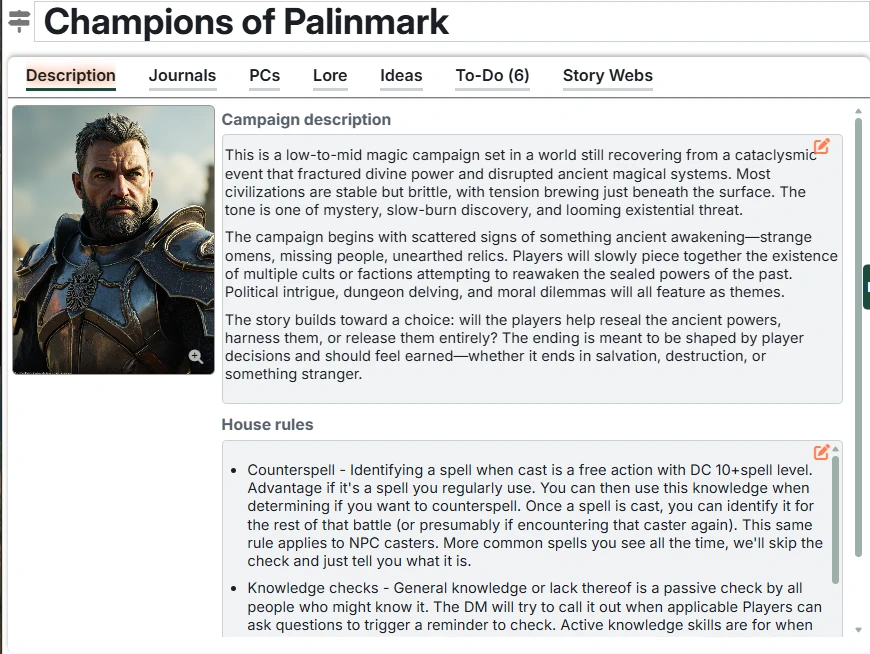Select the armored character portrait
This screenshot has height=654, width=870.
(x=113, y=240)
